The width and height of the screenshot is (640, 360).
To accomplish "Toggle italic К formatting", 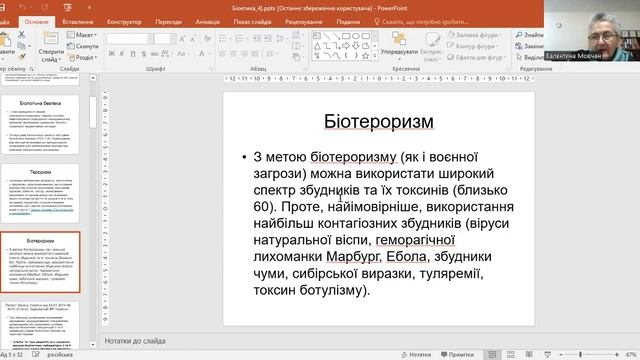I will (122, 53).
